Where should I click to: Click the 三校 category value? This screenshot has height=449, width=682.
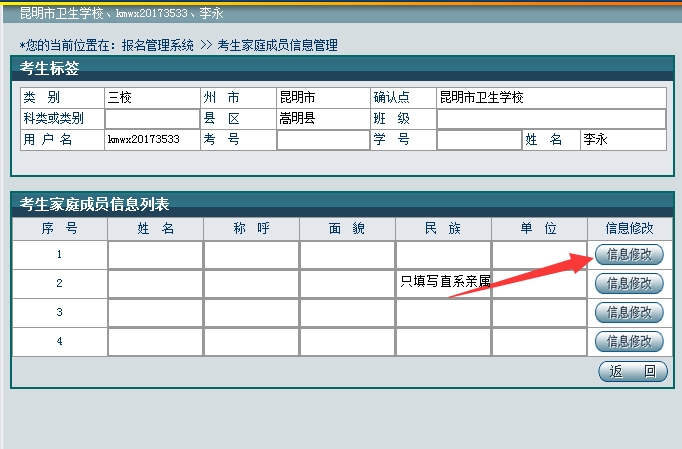(x=120, y=97)
